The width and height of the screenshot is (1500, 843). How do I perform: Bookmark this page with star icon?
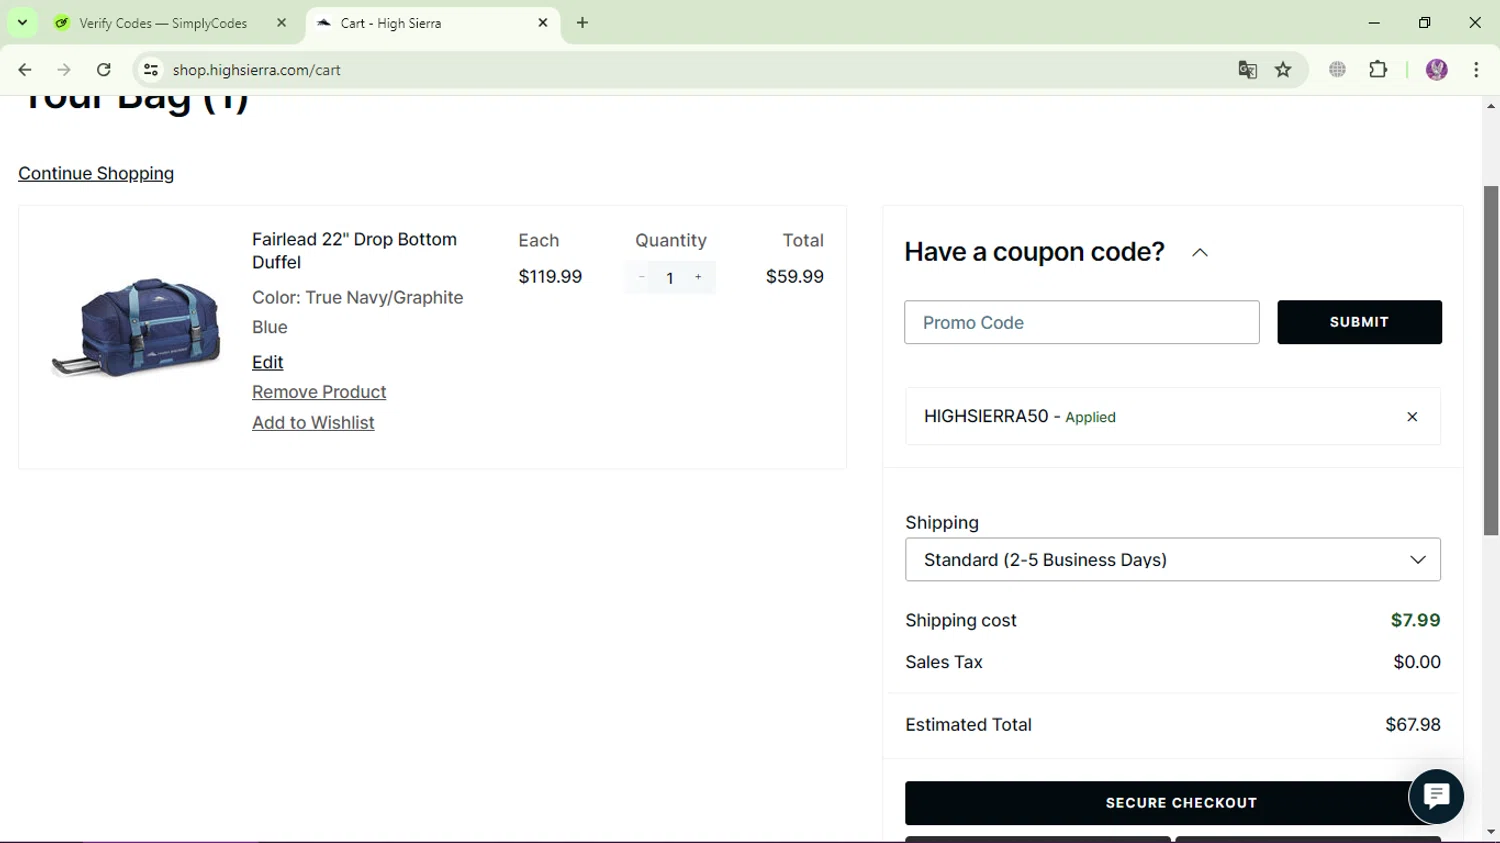click(x=1283, y=70)
